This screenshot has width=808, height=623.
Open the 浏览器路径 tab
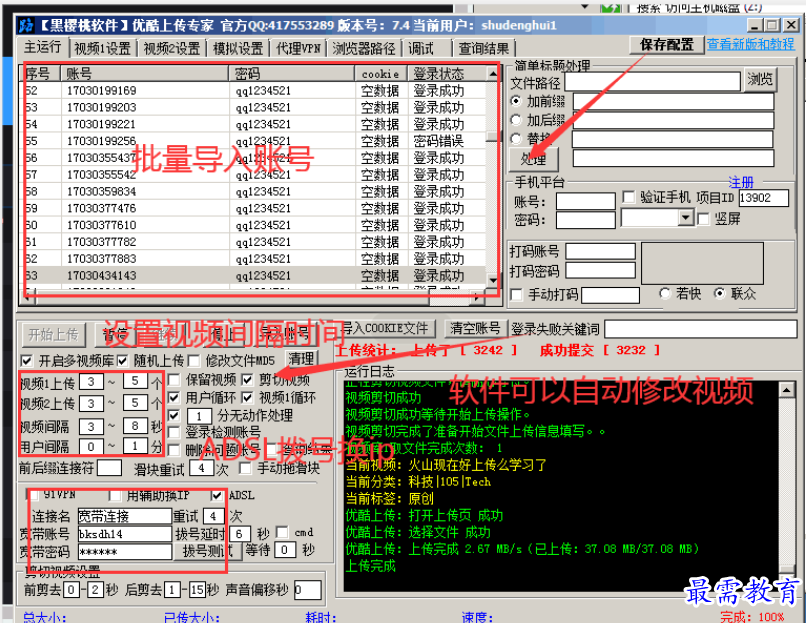click(364, 48)
